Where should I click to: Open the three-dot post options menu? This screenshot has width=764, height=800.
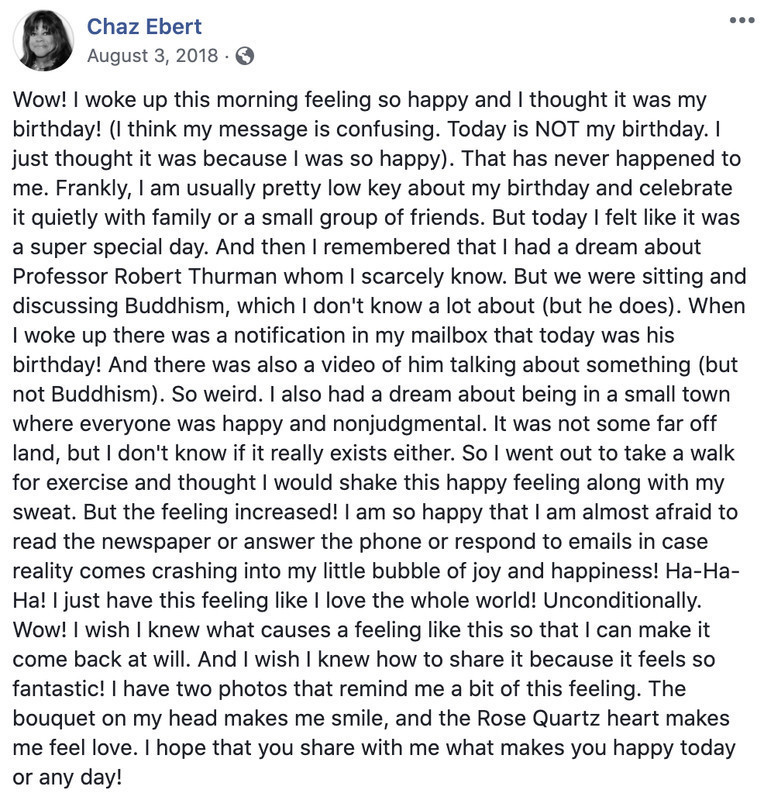(742, 20)
